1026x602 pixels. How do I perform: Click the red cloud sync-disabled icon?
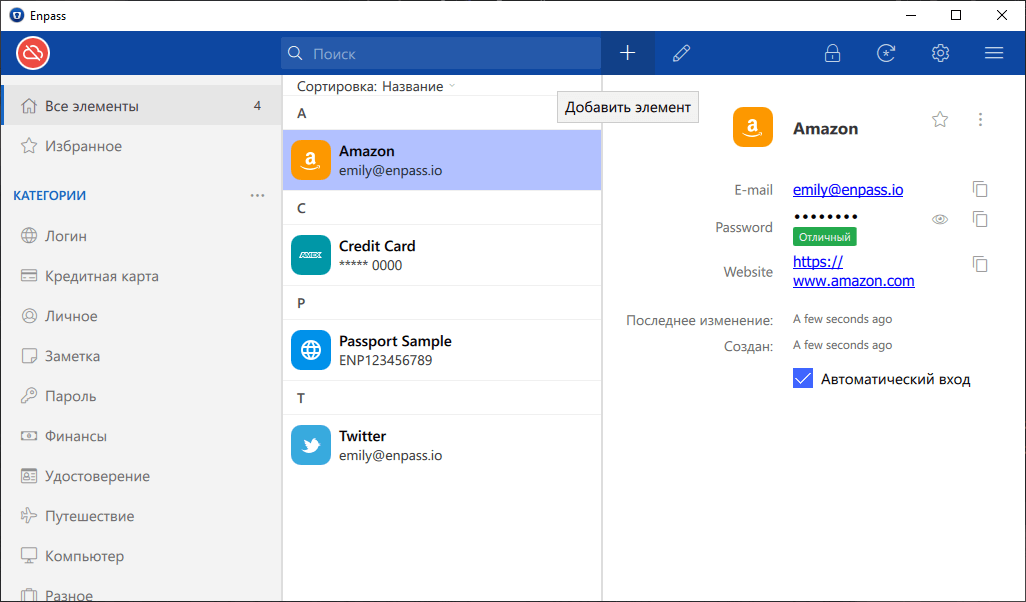coord(33,53)
